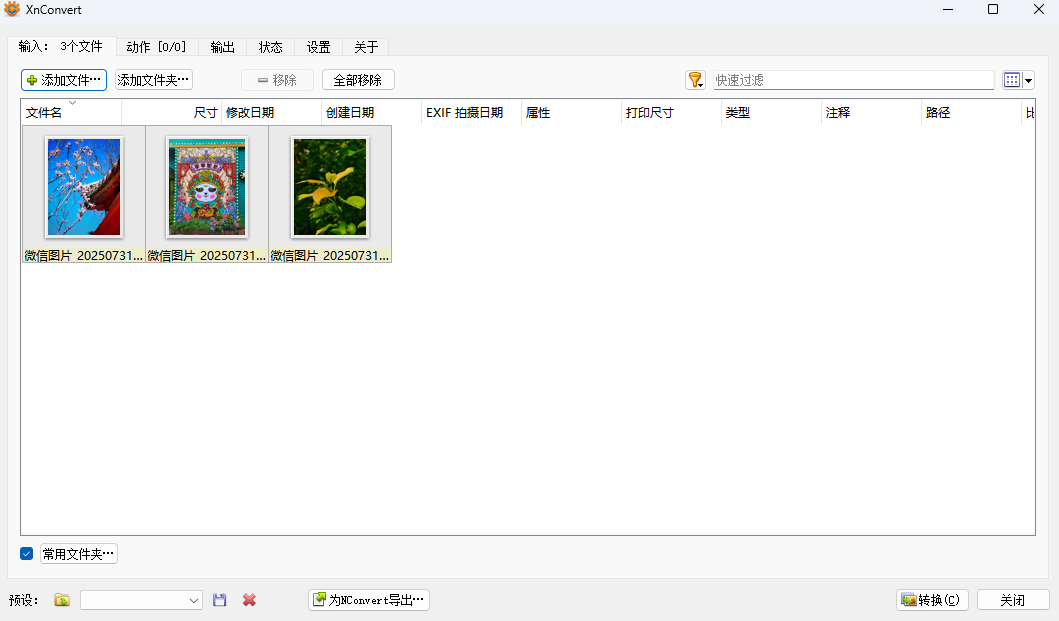Open the 输出 tab

[221, 46]
